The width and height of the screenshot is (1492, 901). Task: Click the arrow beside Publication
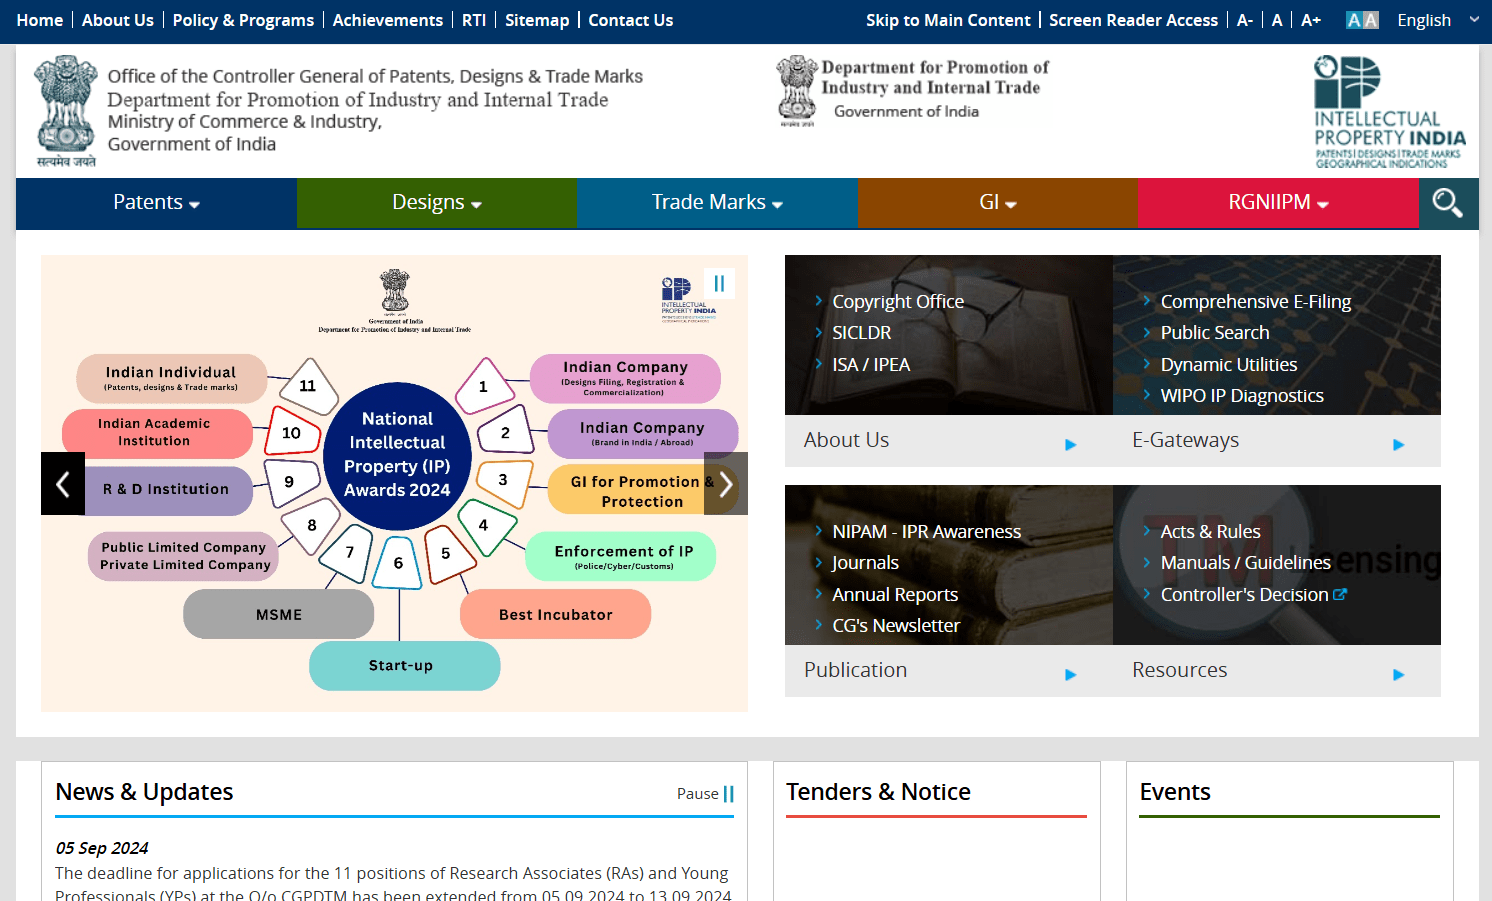pyautogui.click(x=1070, y=674)
